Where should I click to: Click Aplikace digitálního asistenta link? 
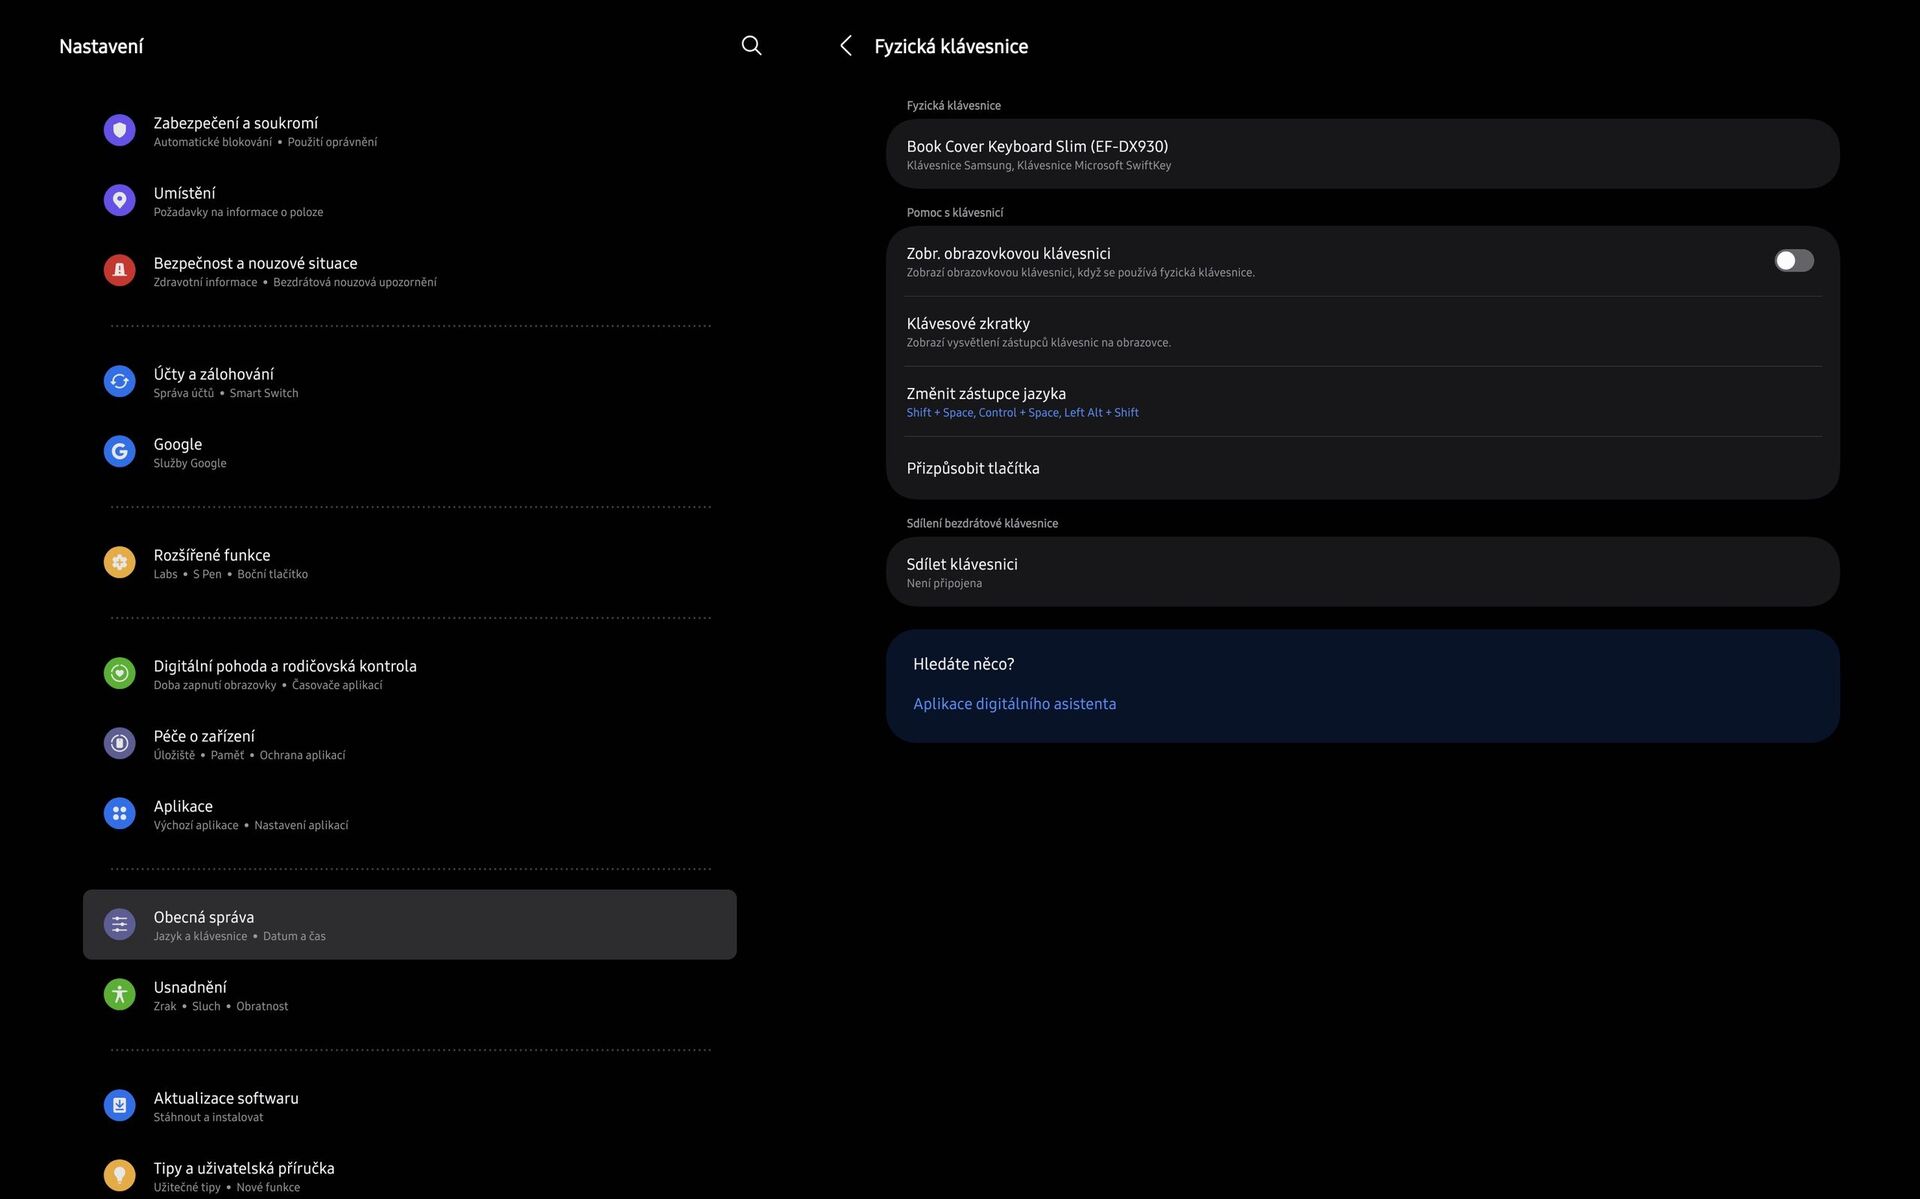pyautogui.click(x=1014, y=704)
